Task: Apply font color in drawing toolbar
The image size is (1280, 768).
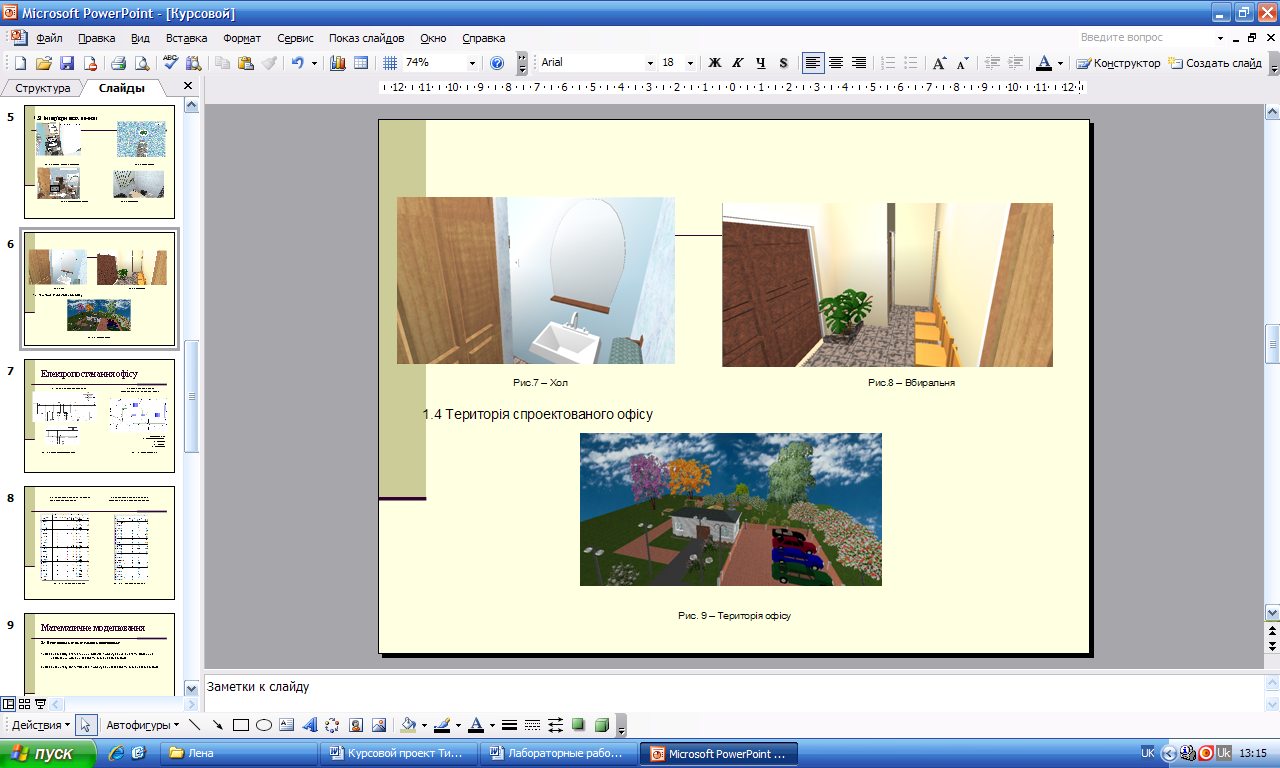Action: (476, 725)
